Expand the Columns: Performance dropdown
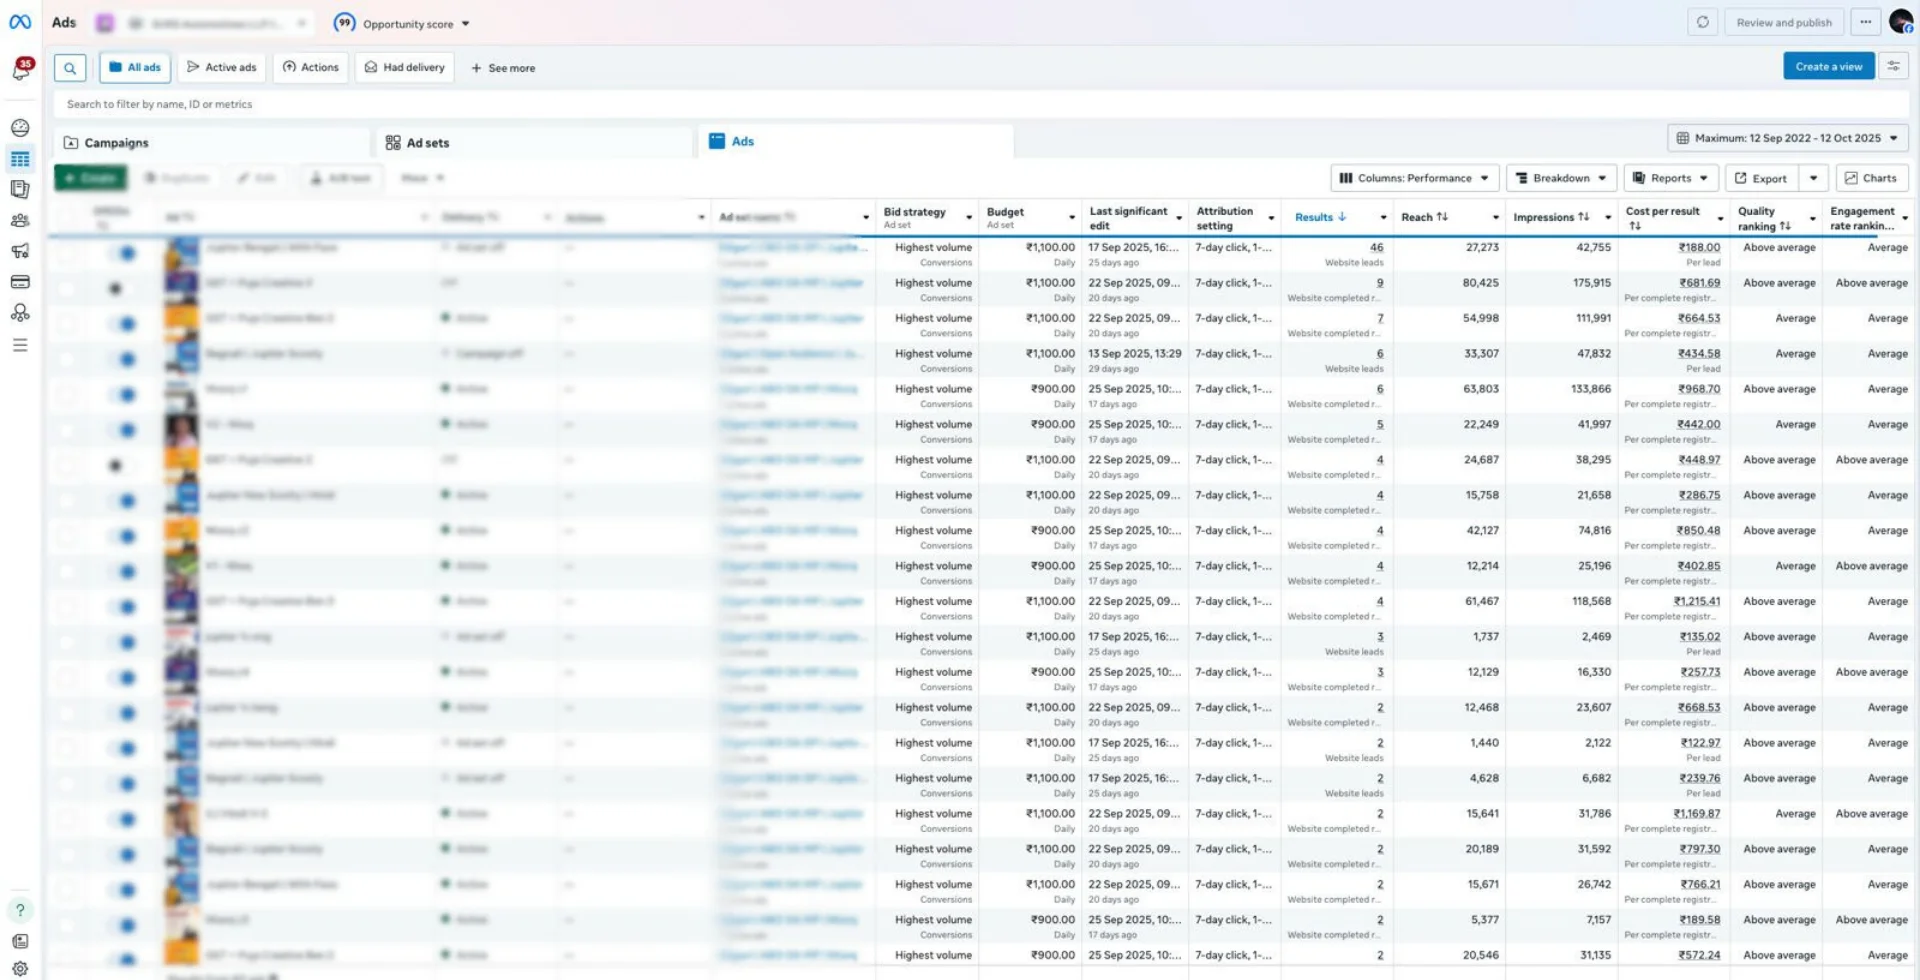Viewport: 1920px width, 980px height. [x=1414, y=178]
